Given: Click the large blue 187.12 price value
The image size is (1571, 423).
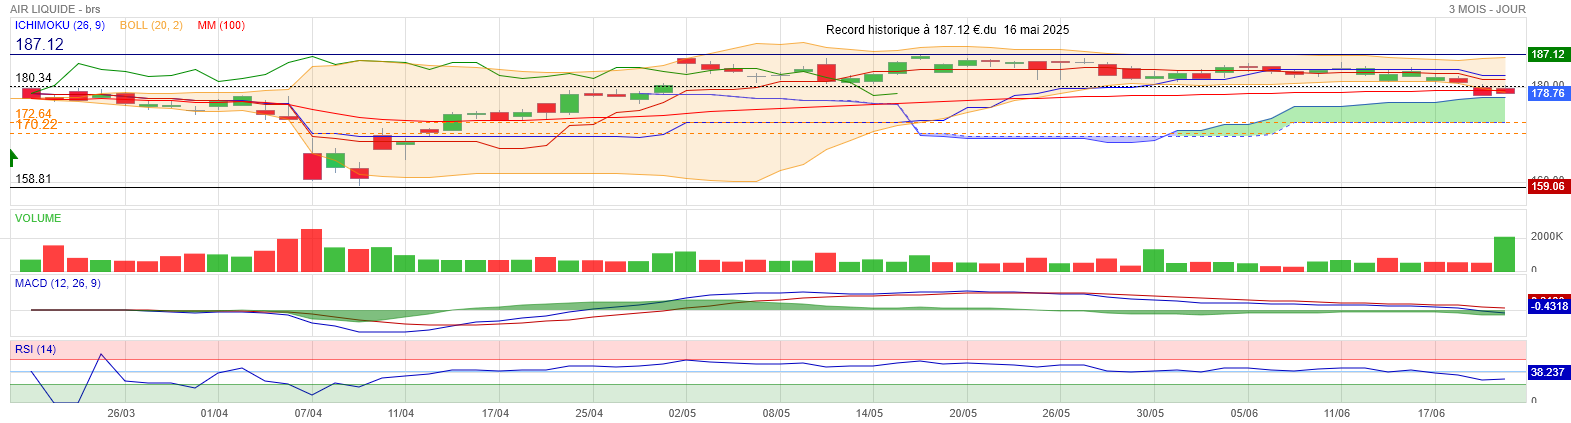Looking at the screenshot, I should coord(39,44).
